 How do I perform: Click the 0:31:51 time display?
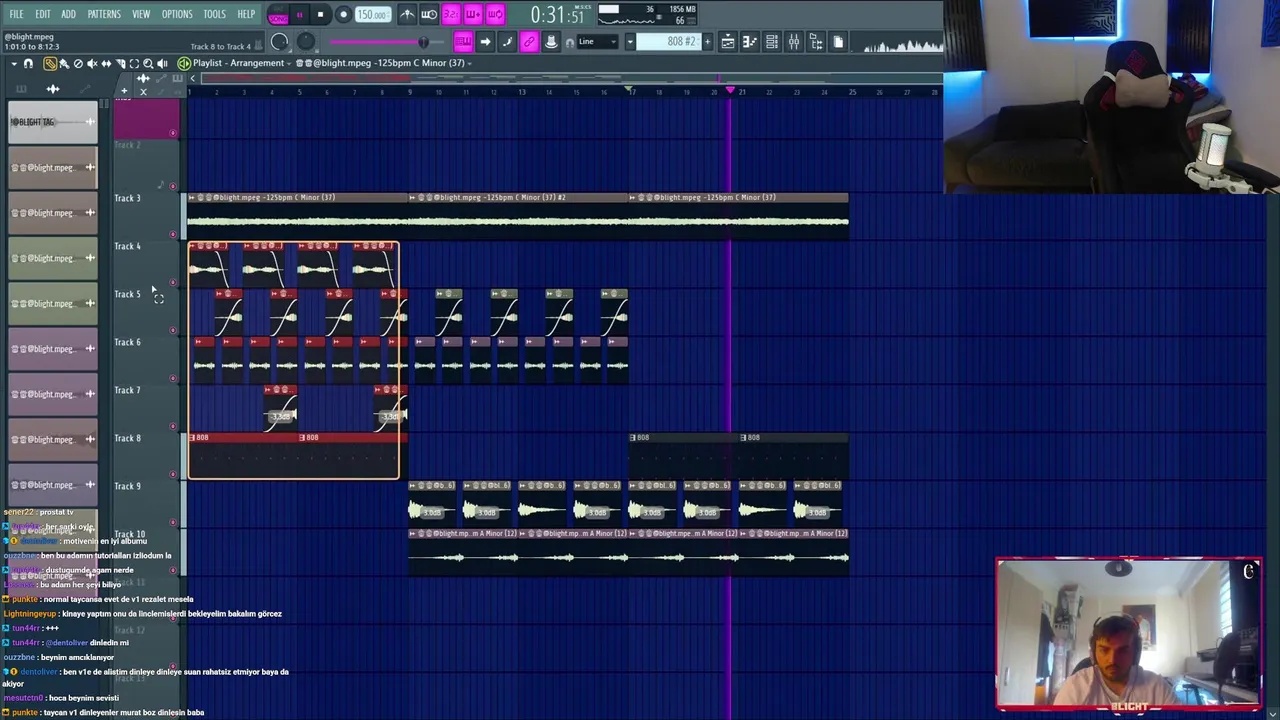click(x=557, y=15)
